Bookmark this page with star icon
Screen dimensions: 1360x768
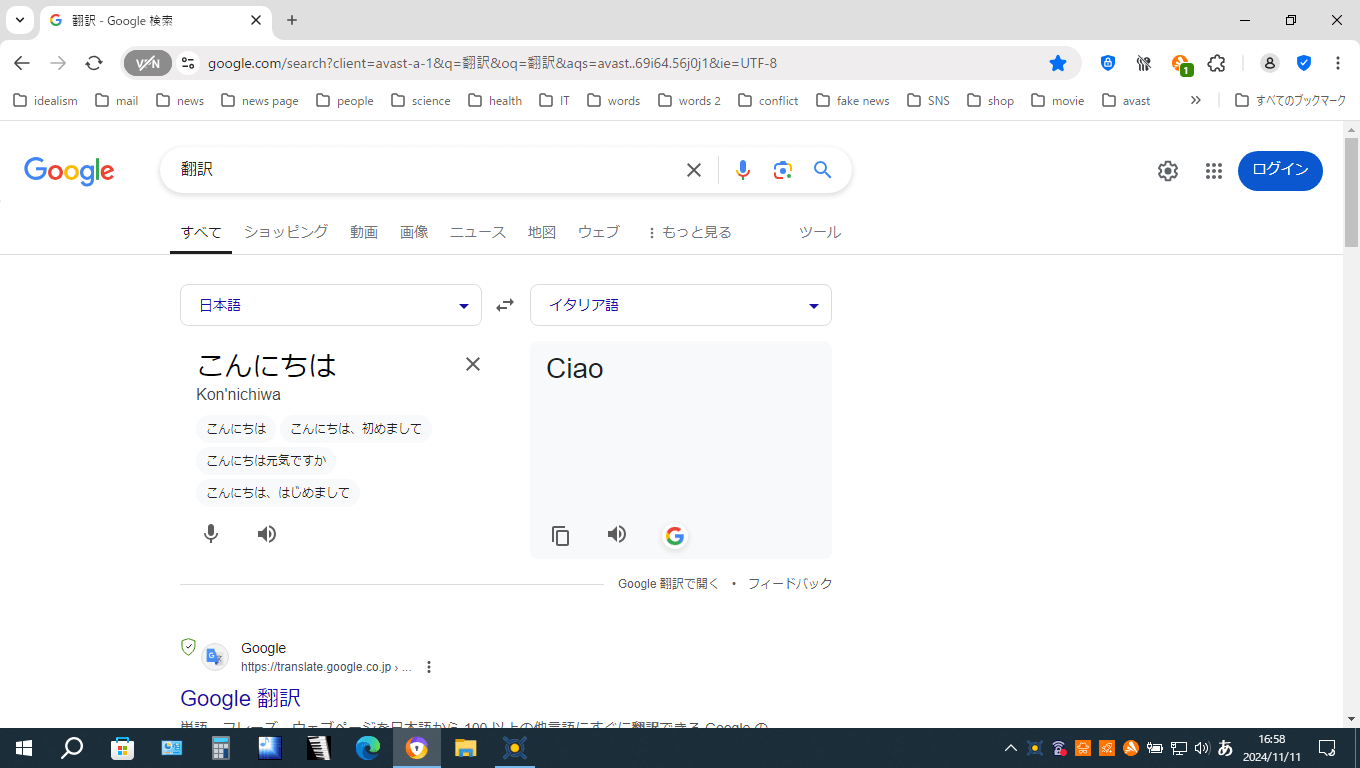[1058, 63]
